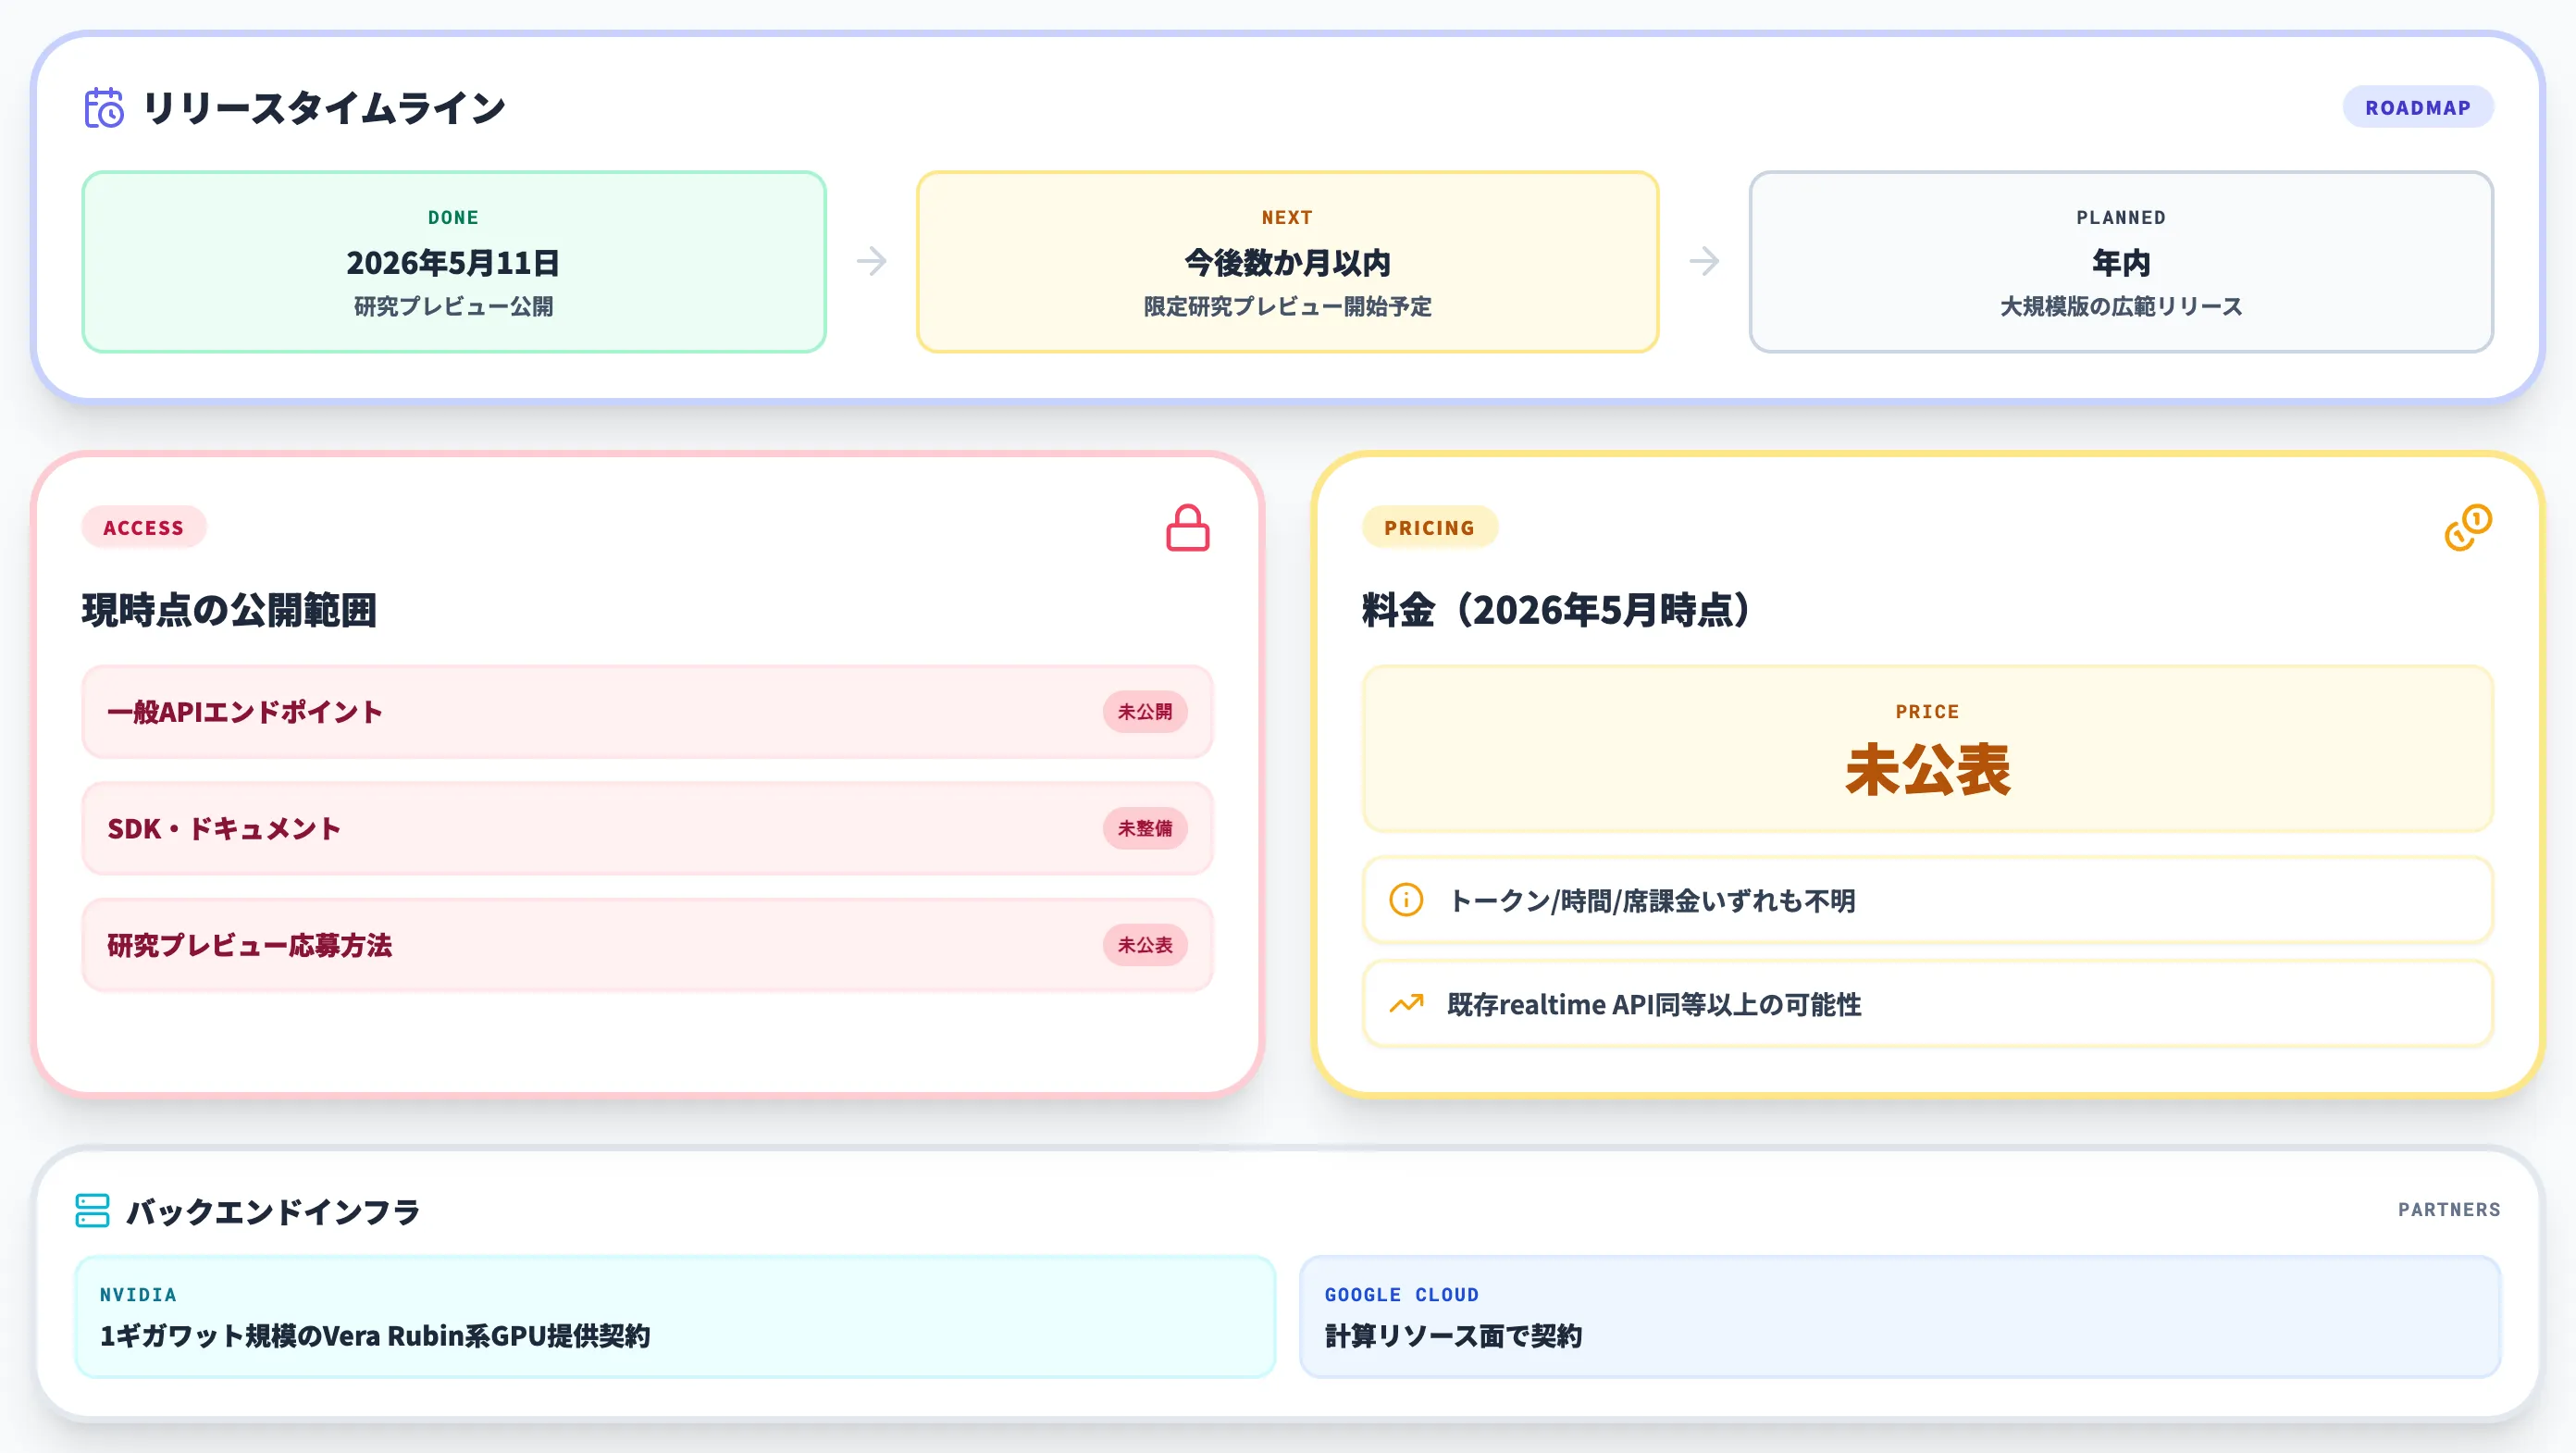The width and height of the screenshot is (2576, 1453).
Task: Click the 限定研究プレビュー開始予定 caption
Action: click(x=1287, y=306)
